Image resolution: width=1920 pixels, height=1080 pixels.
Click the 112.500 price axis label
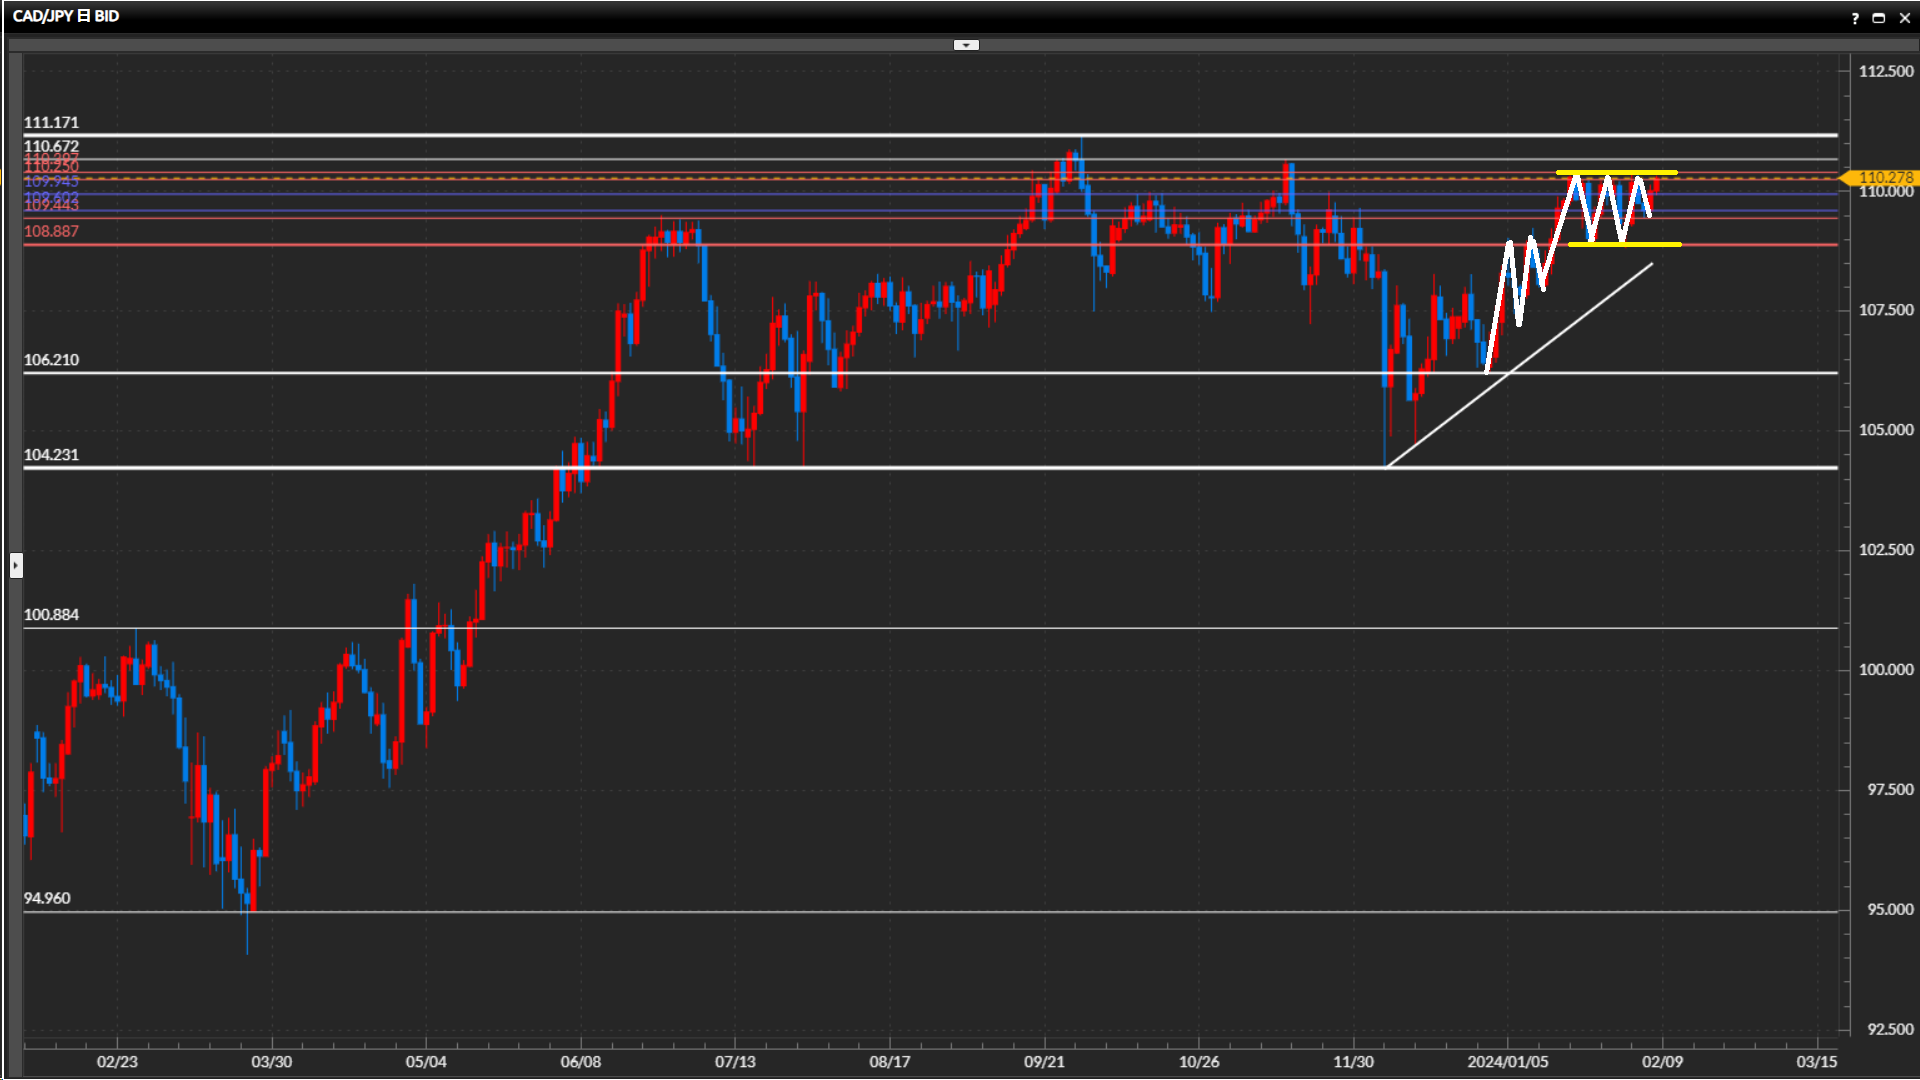click(1885, 71)
